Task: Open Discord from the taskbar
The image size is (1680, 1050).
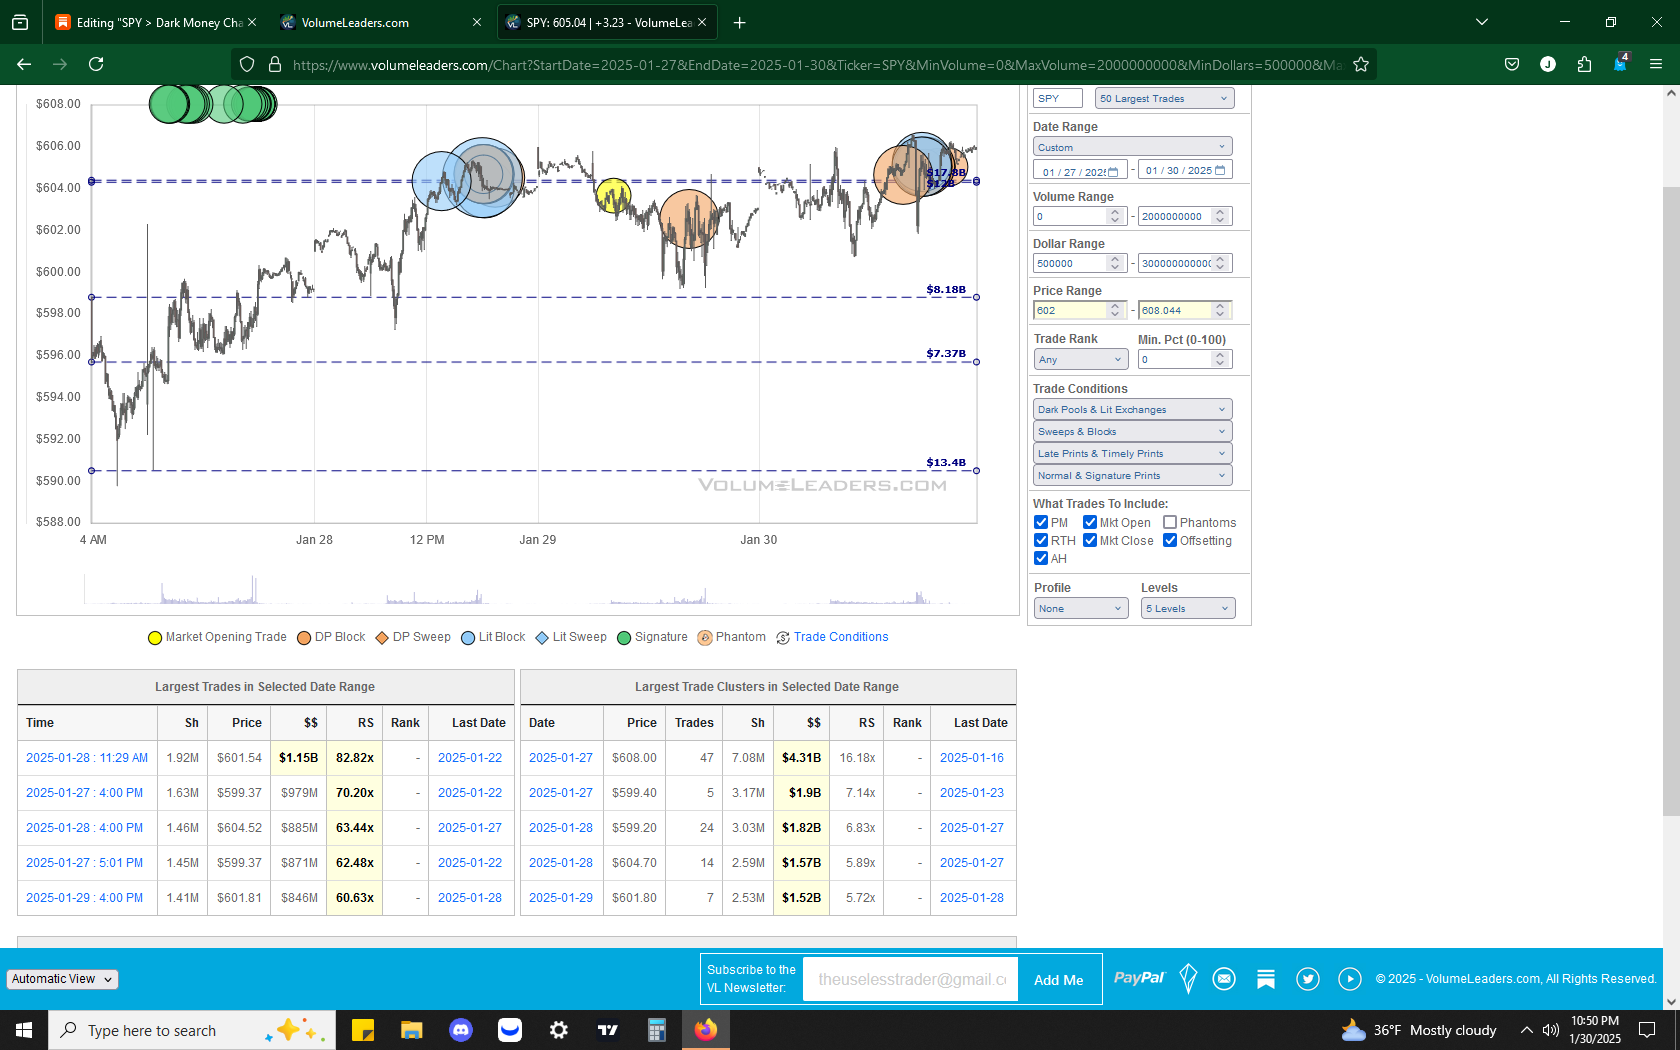Action: [x=461, y=1030]
